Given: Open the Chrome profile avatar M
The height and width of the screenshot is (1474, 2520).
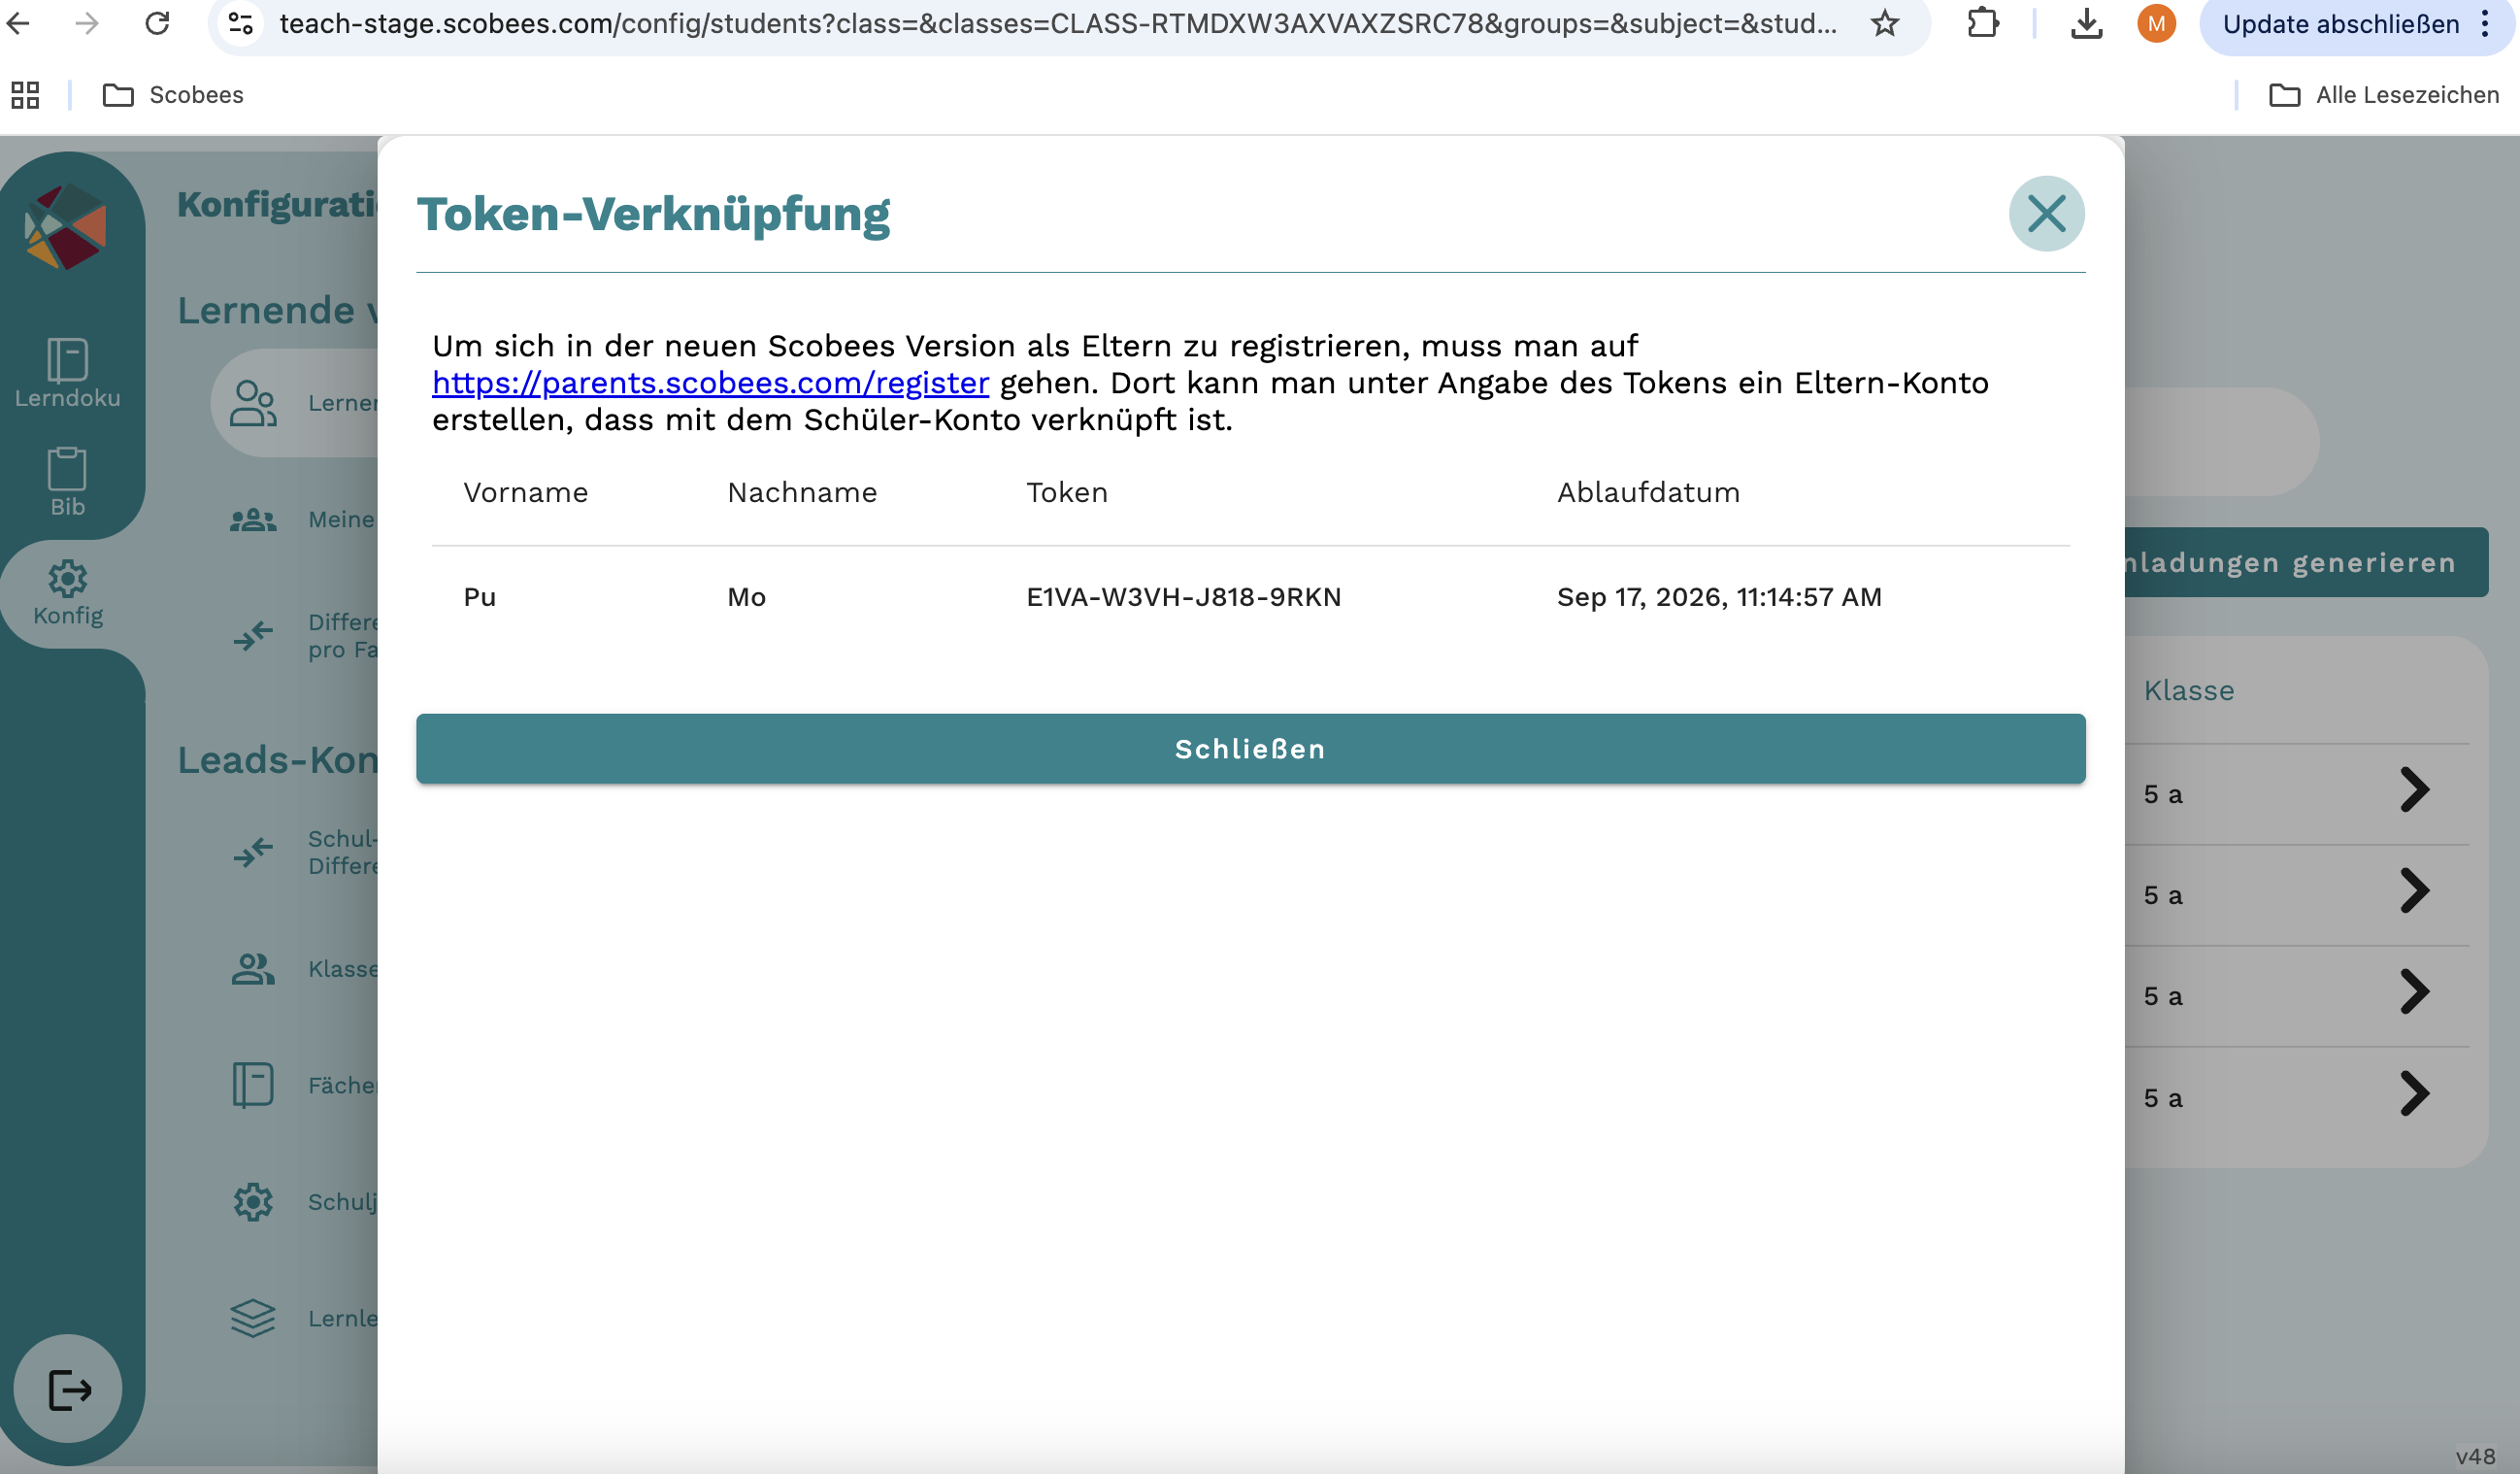Looking at the screenshot, I should [x=2156, y=23].
